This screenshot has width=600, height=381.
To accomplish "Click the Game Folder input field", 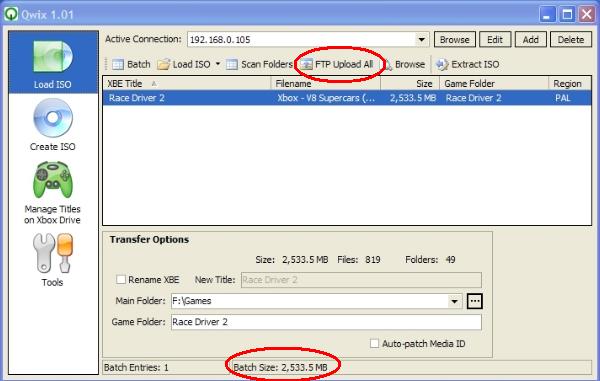I will pyautogui.click(x=326, y=322).
